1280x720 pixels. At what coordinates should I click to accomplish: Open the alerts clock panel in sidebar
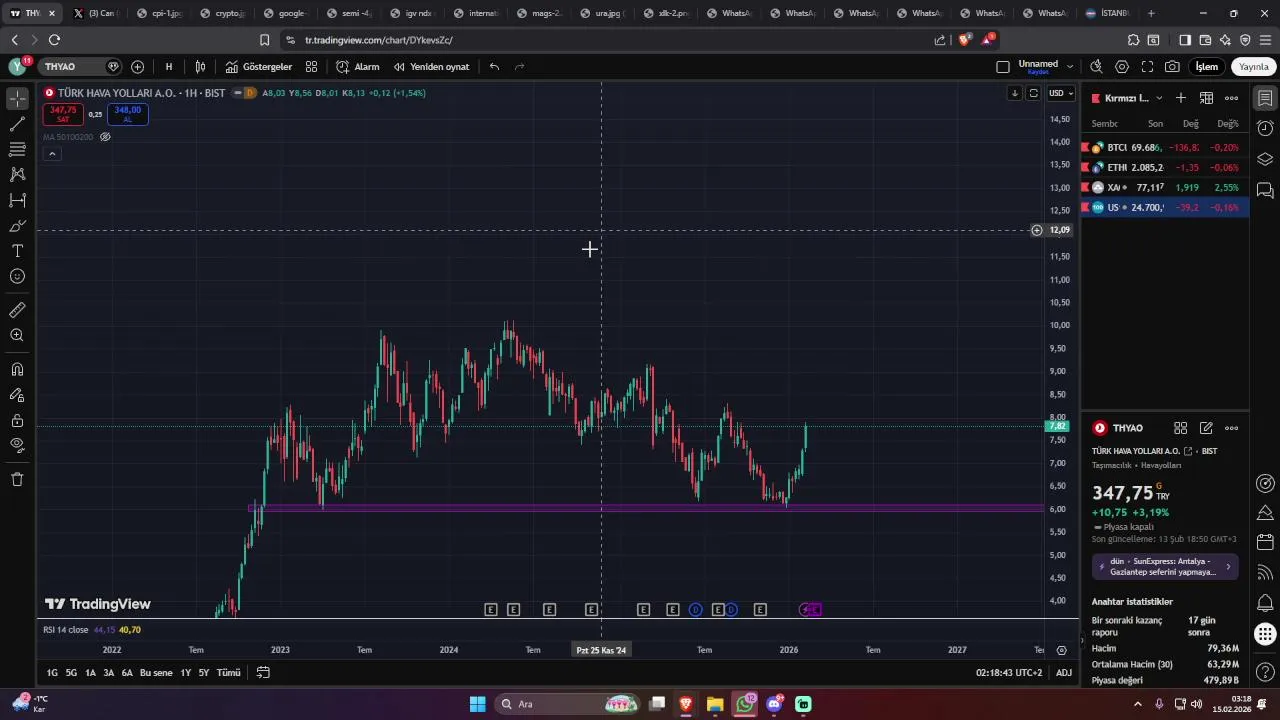click(x=1265, y=129)
